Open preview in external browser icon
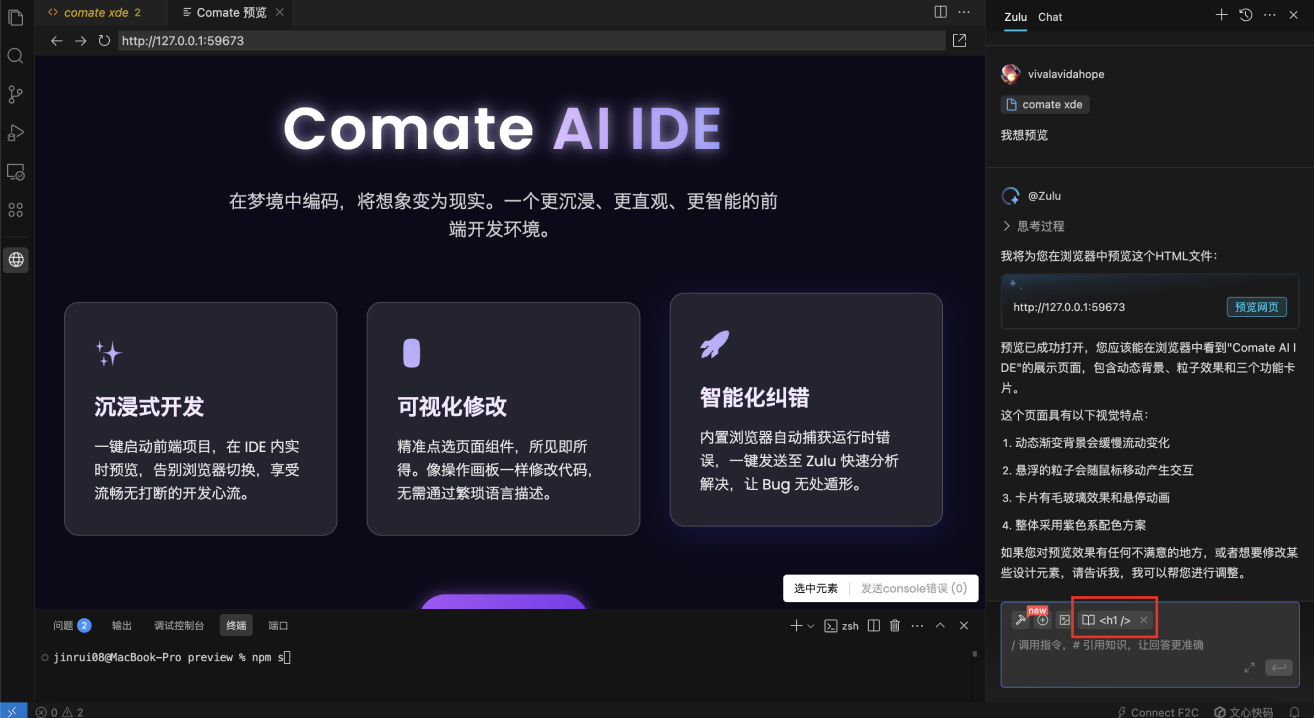 click(x=960, y=41)
